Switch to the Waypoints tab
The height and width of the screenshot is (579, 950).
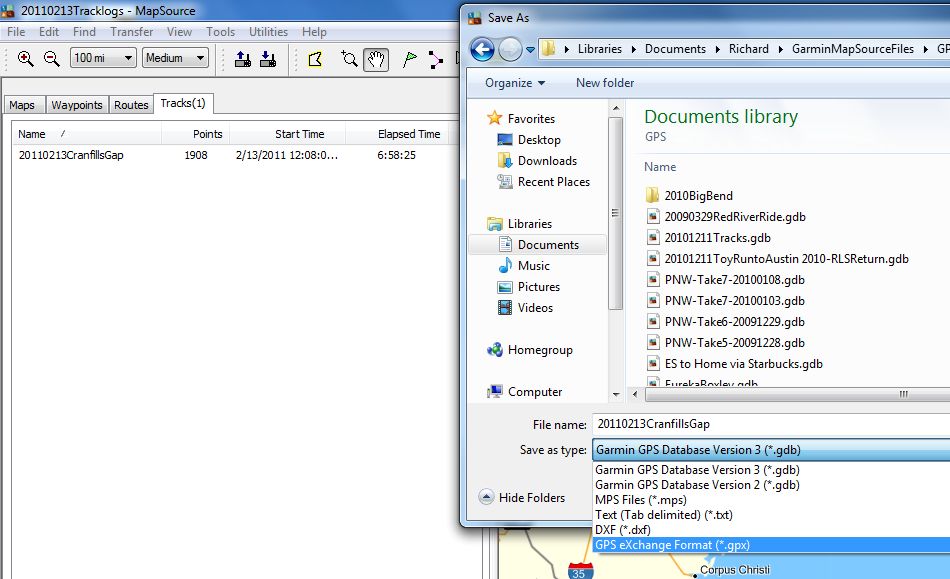(x=77, y=105)
